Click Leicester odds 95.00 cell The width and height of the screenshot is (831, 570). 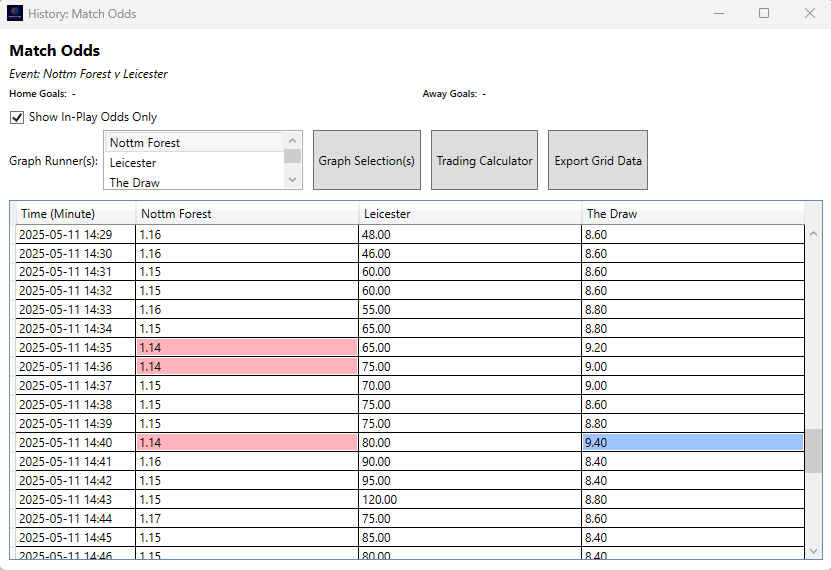(470, 480)
